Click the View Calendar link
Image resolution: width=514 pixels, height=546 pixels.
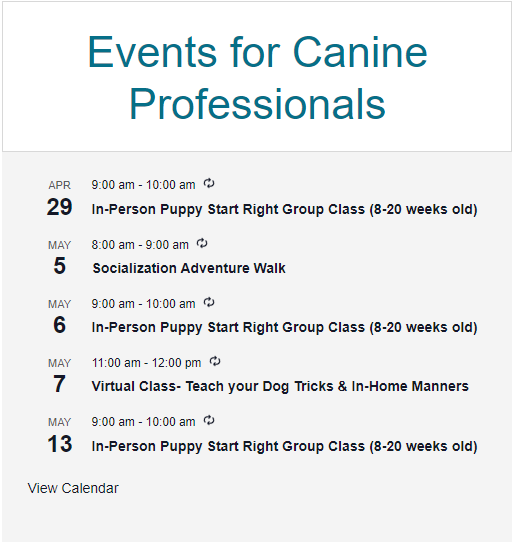coord(73,488)
